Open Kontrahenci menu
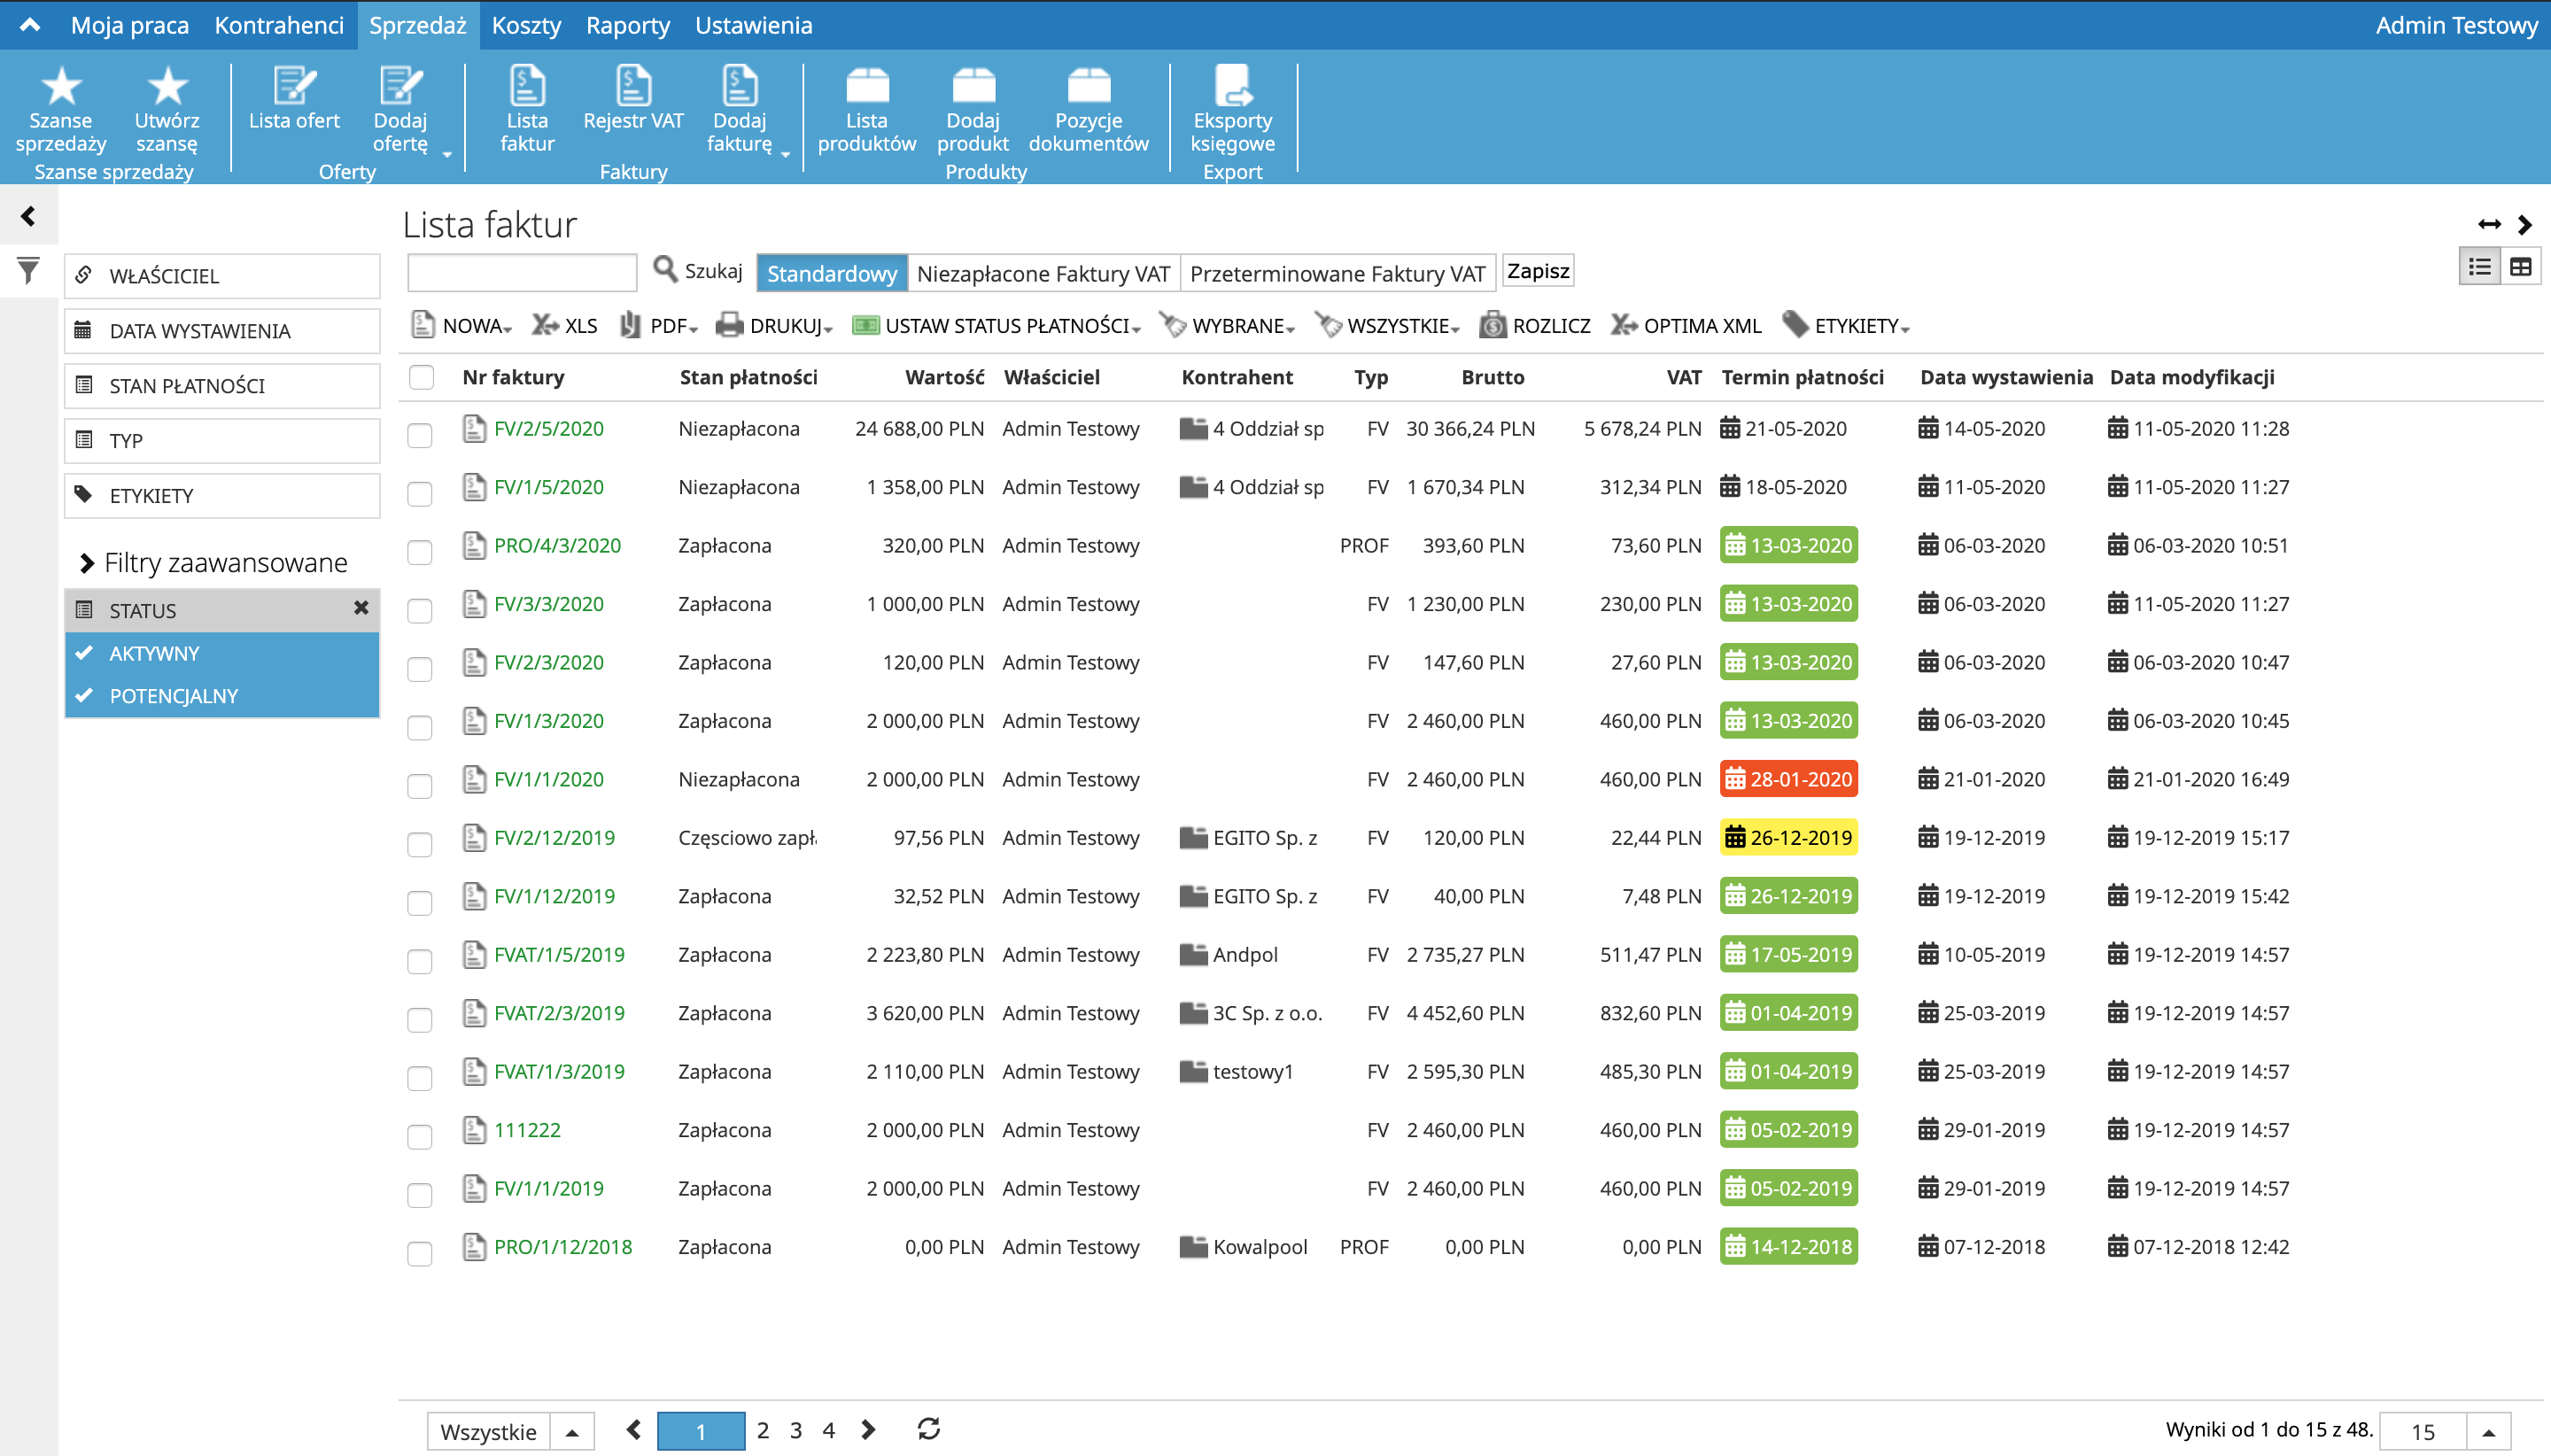This screenshot has height=1456, width=2551. pos(279,25)
